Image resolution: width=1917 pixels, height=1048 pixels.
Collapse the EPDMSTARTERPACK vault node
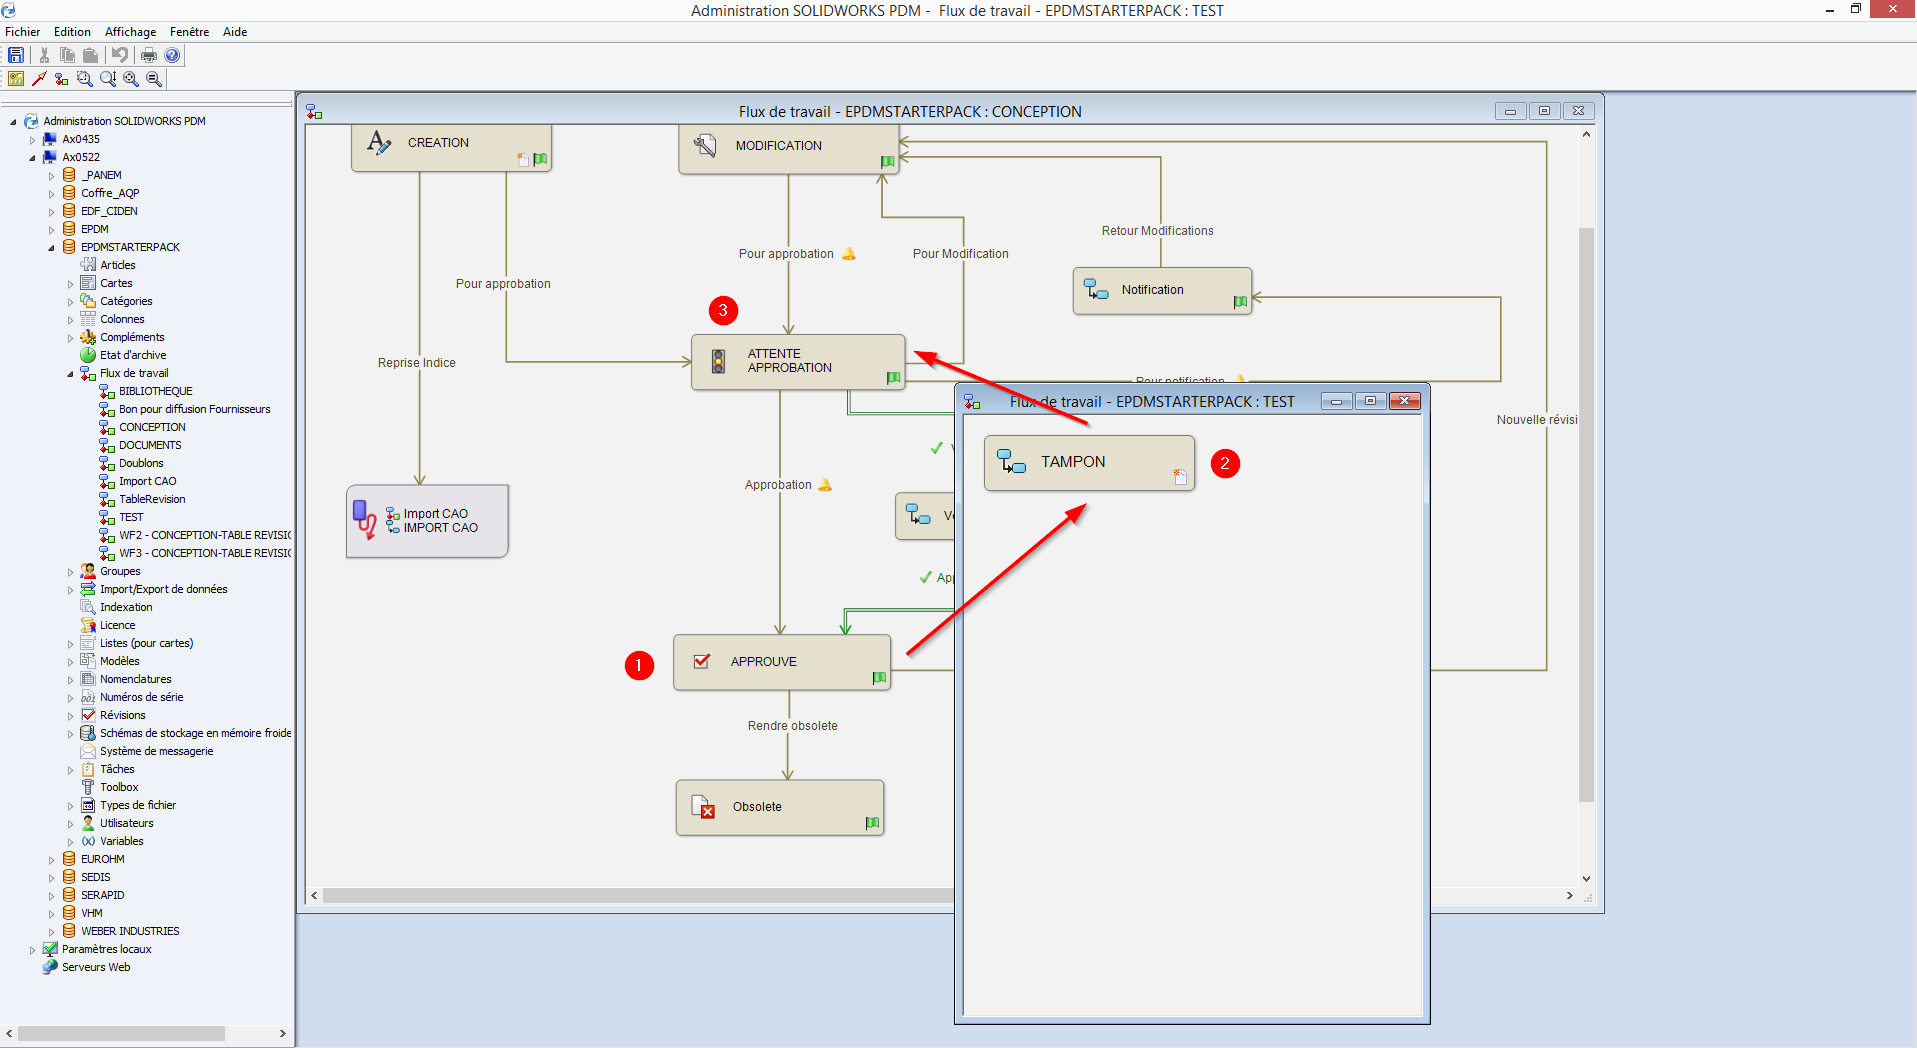coord(51,248)
